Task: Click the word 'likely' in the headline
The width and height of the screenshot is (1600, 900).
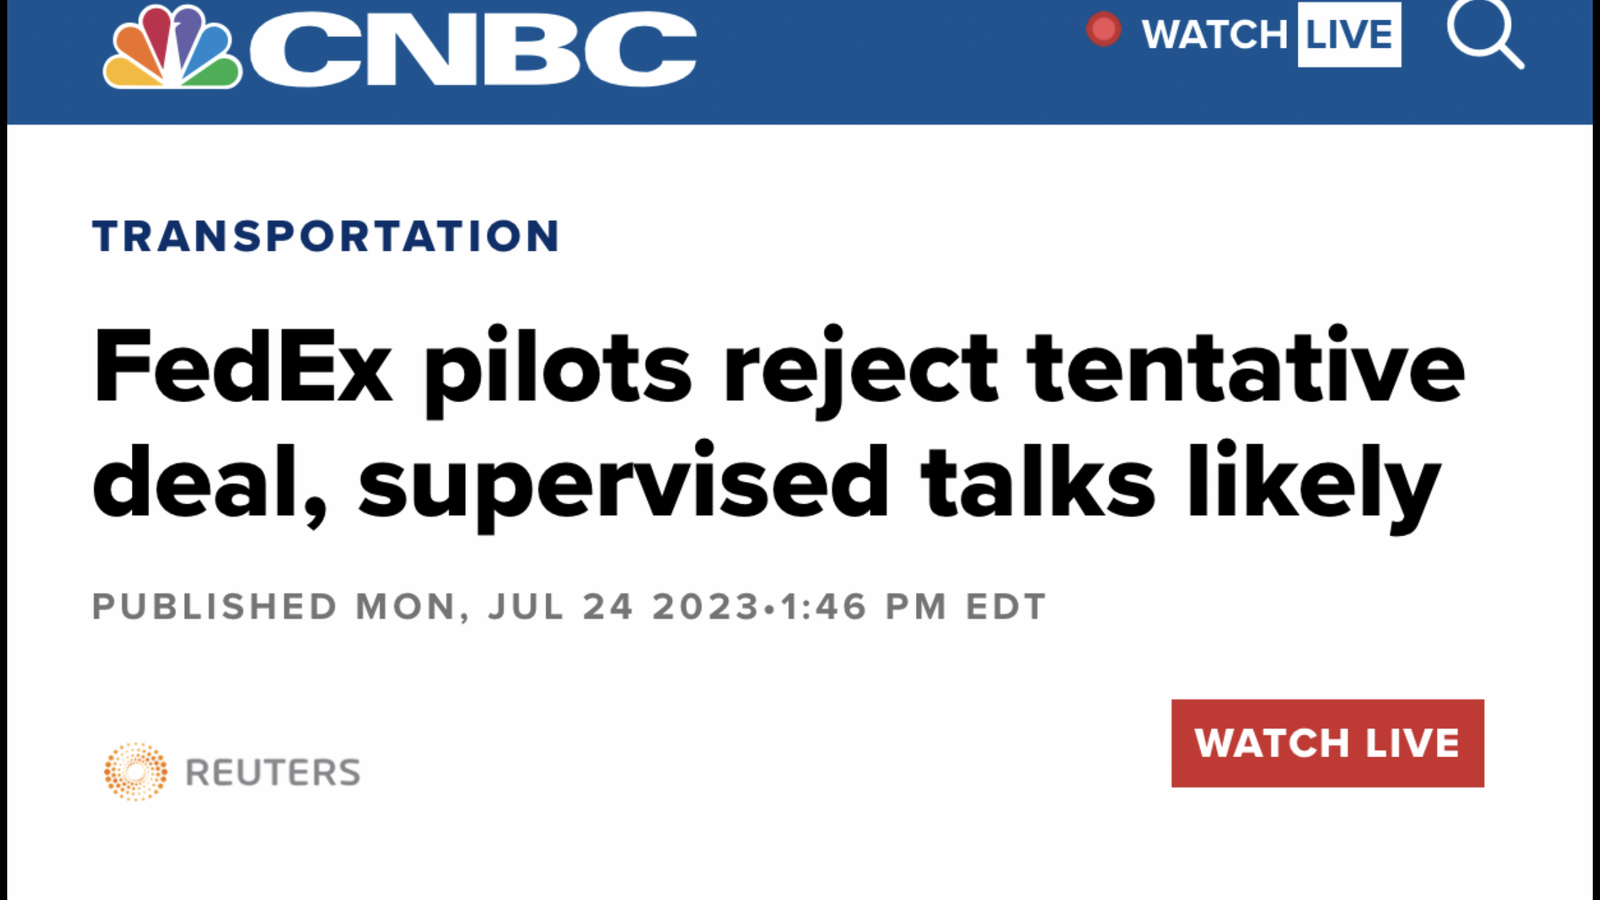Action: tap(1315, 484)
